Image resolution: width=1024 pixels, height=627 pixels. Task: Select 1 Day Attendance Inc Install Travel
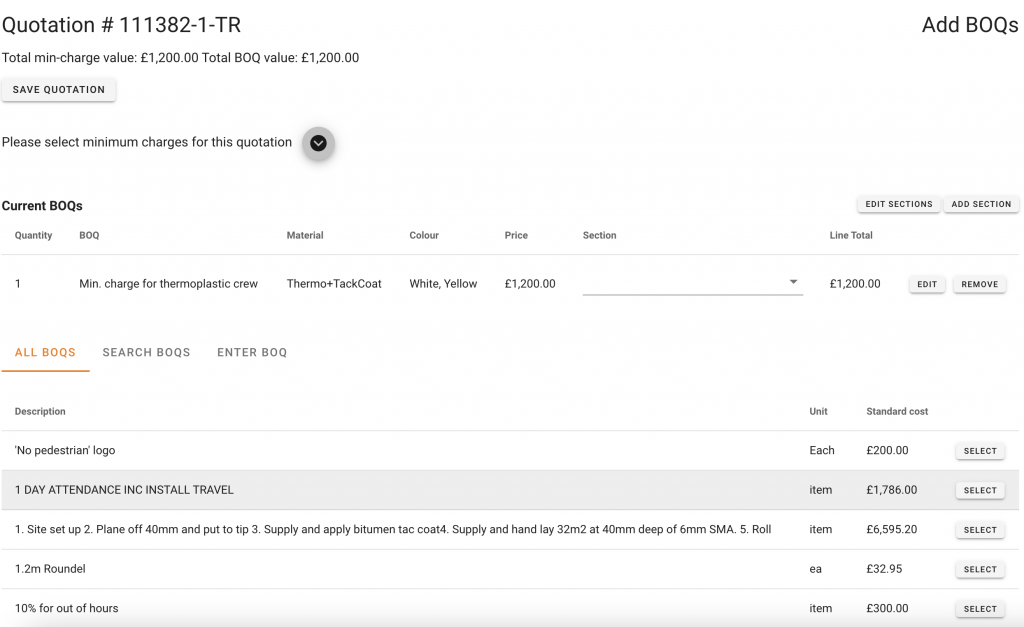979,491
